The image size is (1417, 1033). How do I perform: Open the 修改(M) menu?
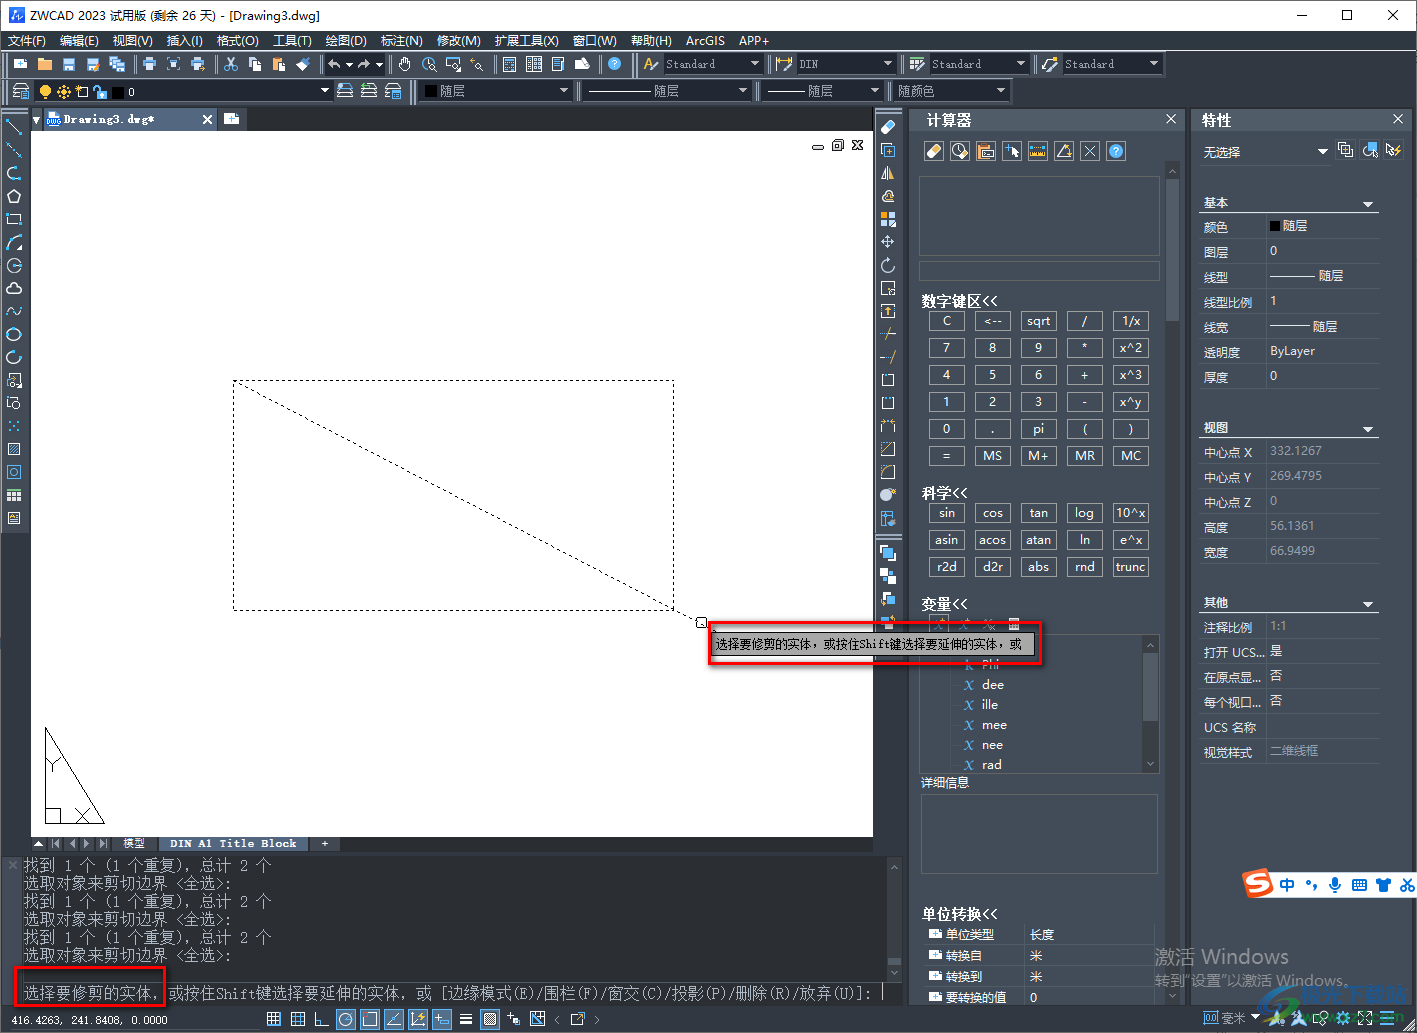(x=459, y=41)
